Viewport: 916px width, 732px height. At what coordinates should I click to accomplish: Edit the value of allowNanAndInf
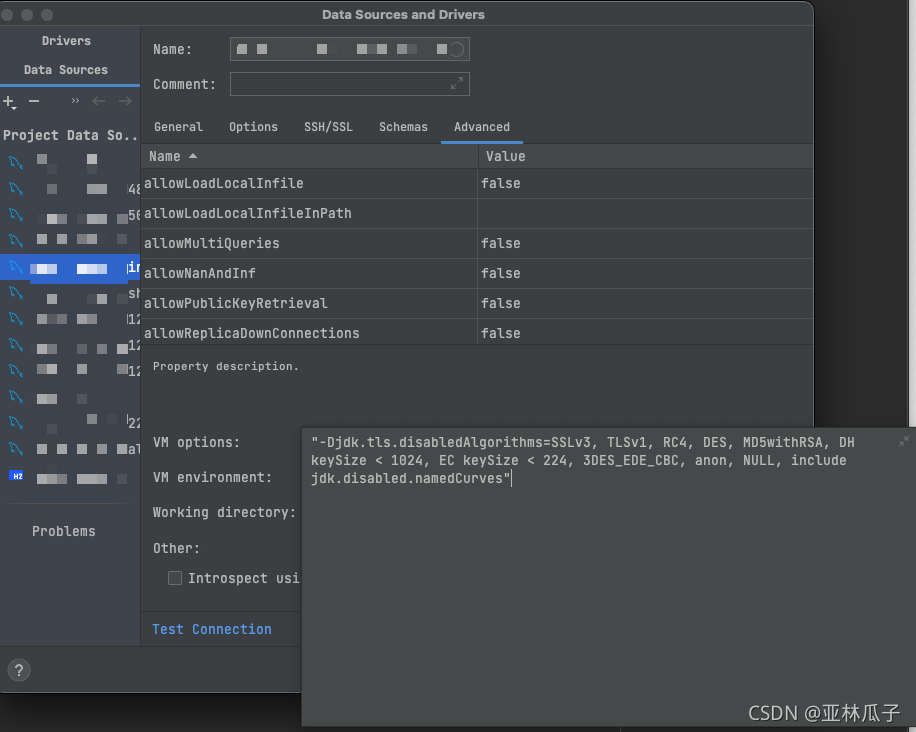point(645,273)
